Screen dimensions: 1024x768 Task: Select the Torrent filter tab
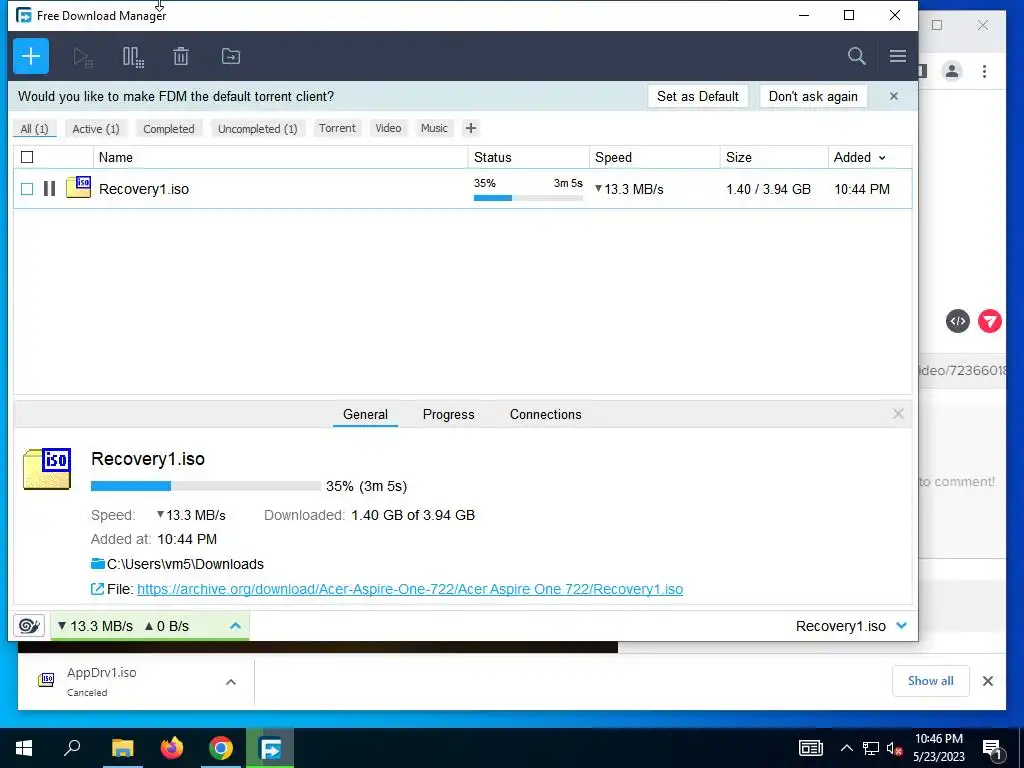click(x=338, y=128)
